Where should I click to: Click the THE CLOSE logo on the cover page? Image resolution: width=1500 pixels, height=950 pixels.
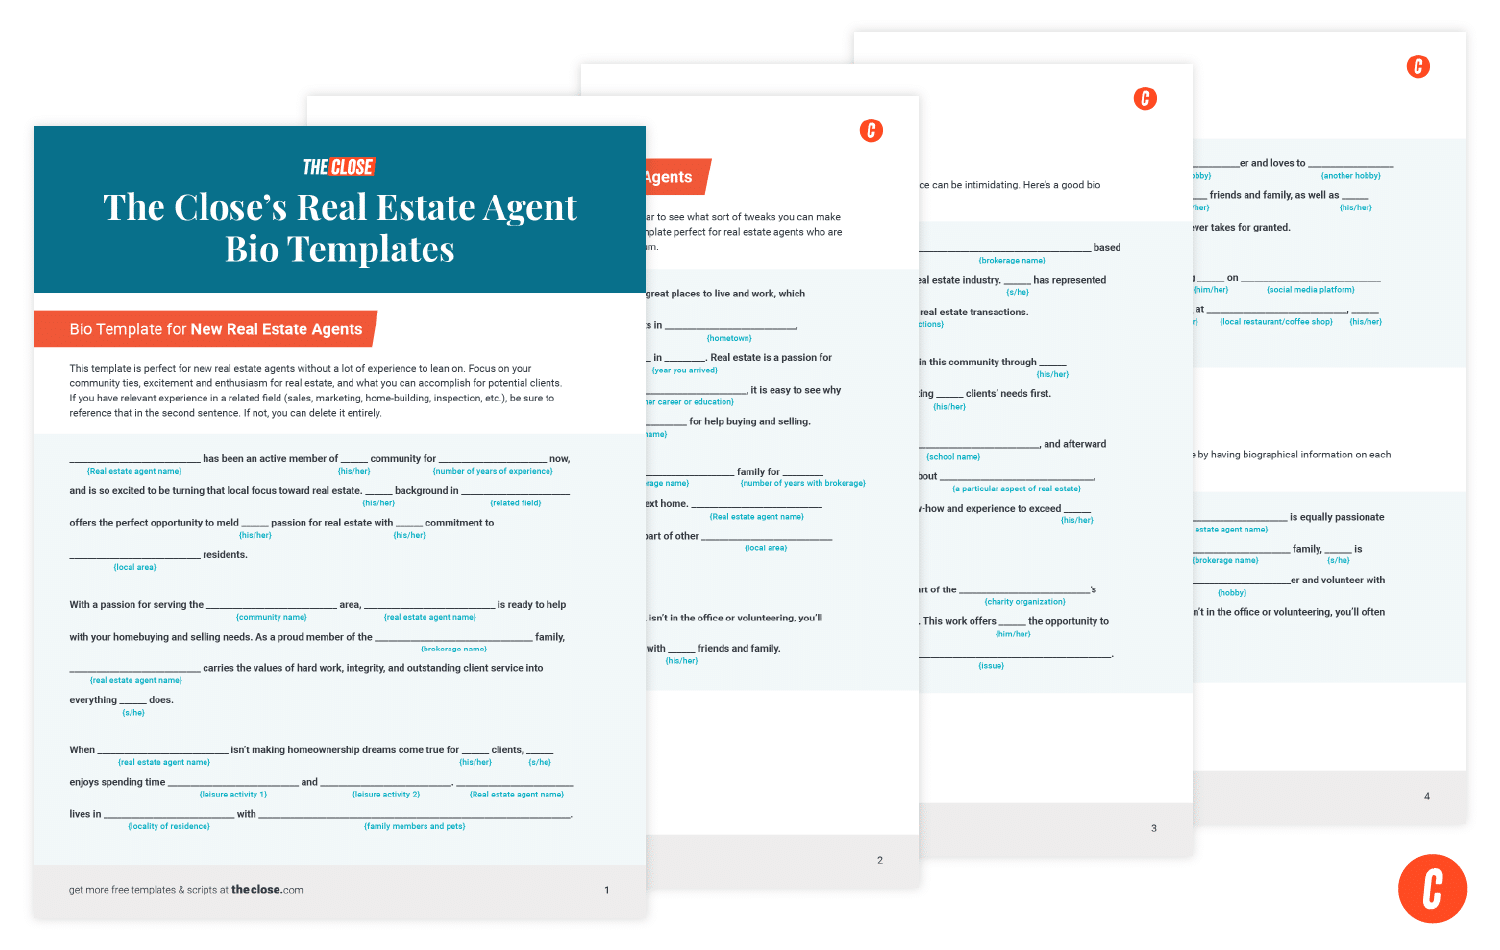(x=340, y=166)
